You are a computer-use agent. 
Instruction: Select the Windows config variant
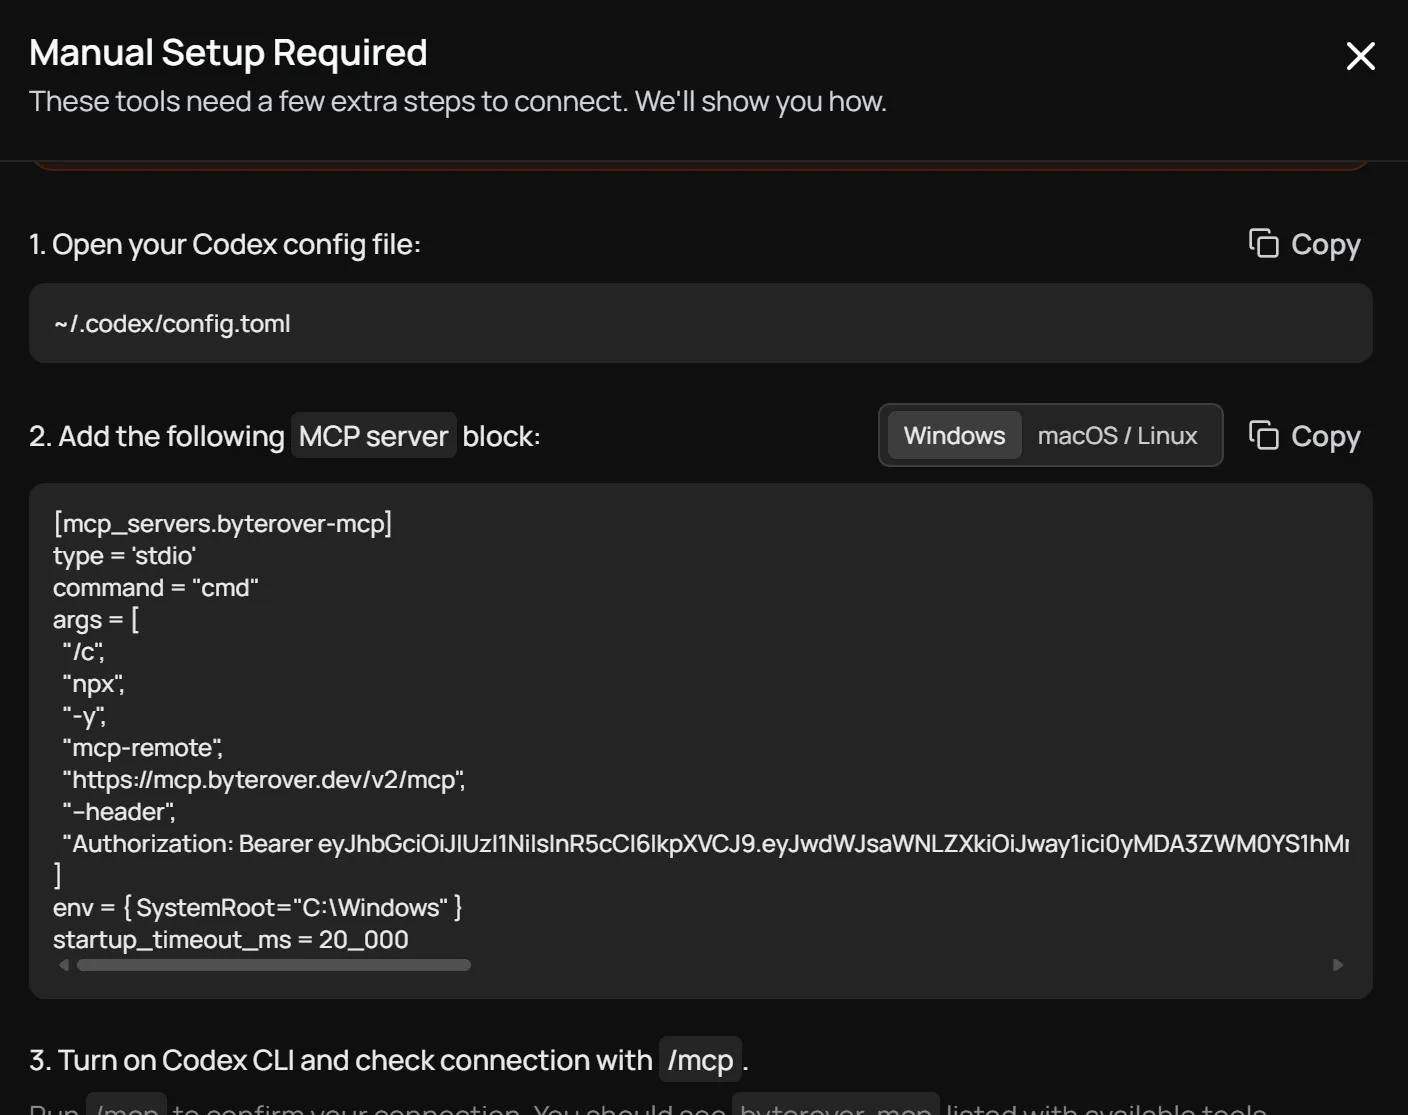coord(954,436)
